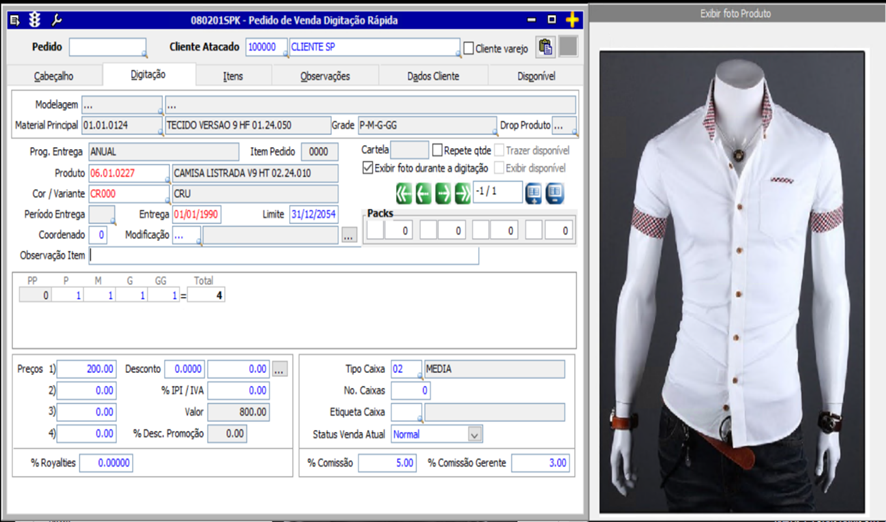Click the gray square button next to clipboard
The height and width of the screenshot is (522, 886).
pyautogui.click(x=568, y=47)
